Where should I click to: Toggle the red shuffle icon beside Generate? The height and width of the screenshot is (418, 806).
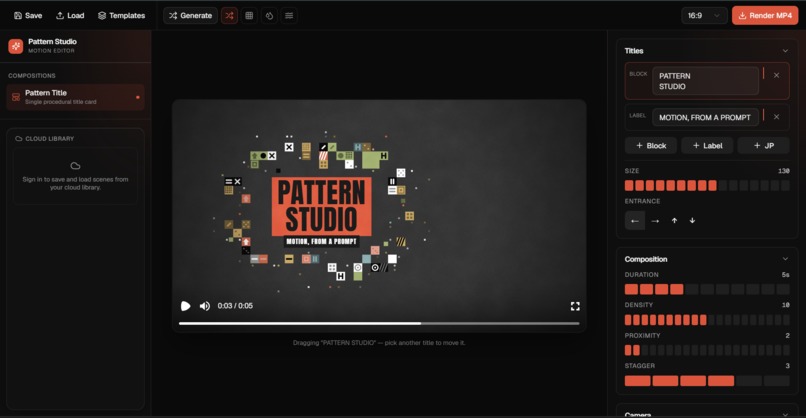229,15
